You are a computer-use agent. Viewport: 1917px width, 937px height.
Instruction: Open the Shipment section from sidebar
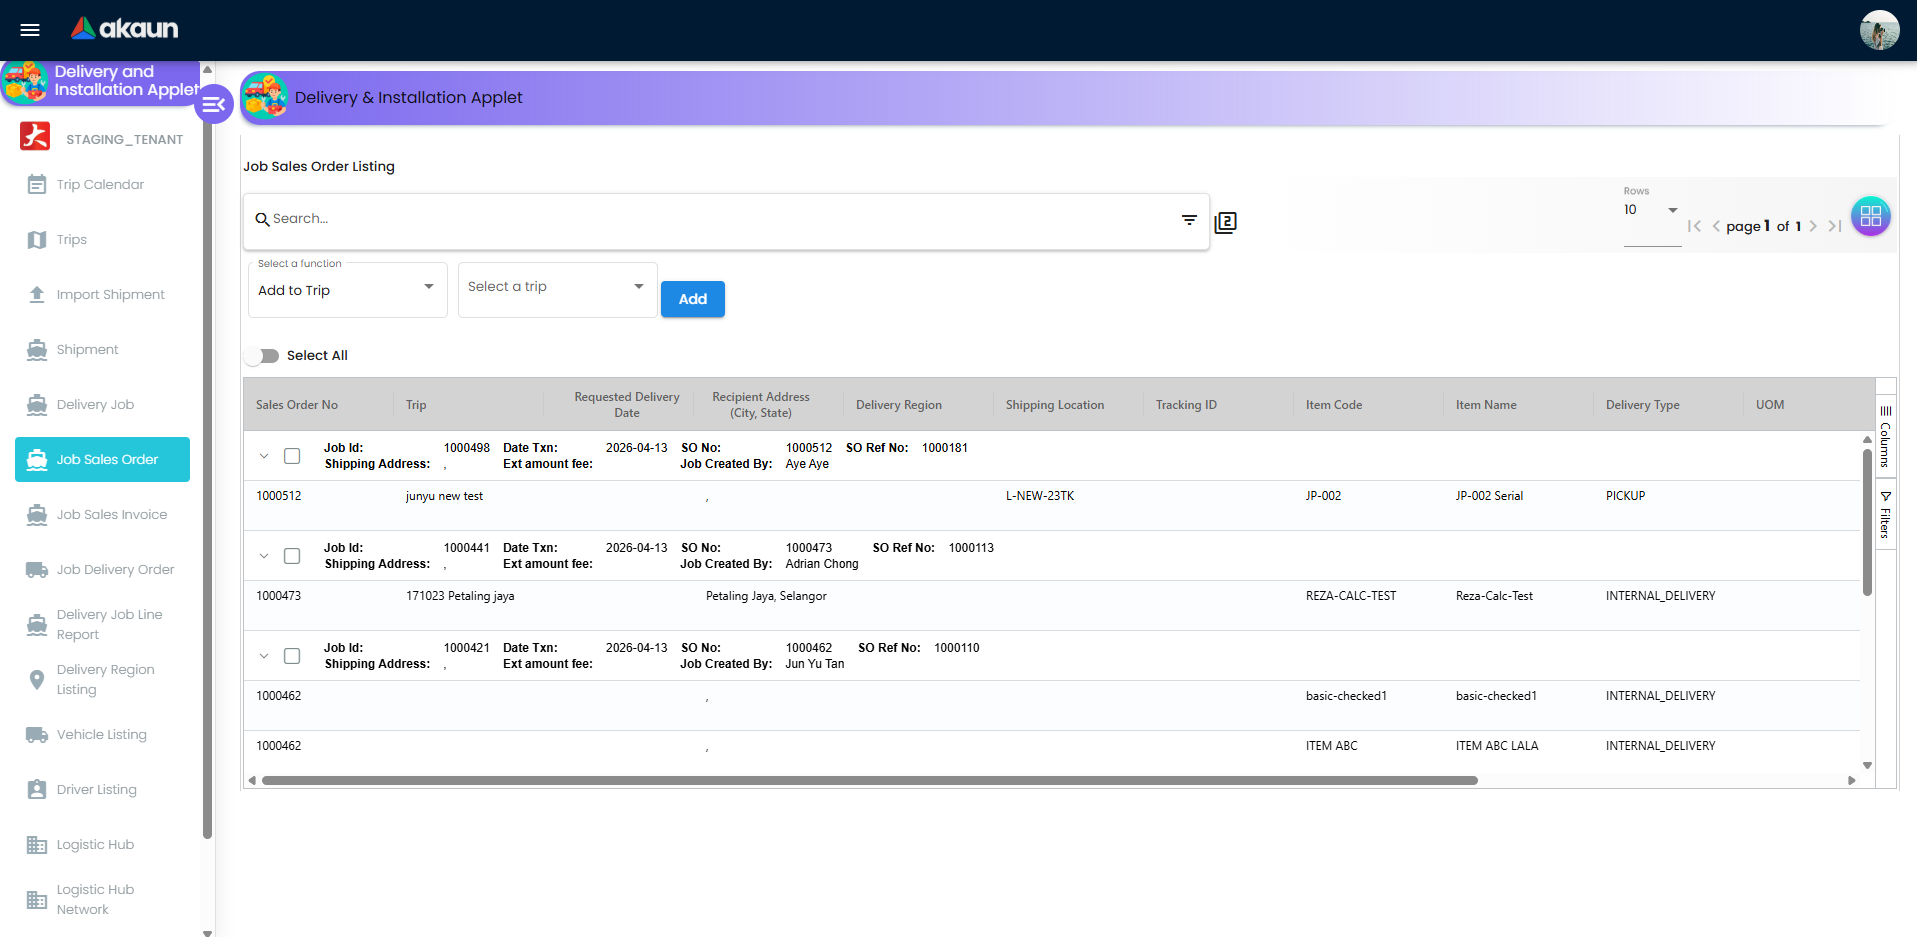[36, 349]
